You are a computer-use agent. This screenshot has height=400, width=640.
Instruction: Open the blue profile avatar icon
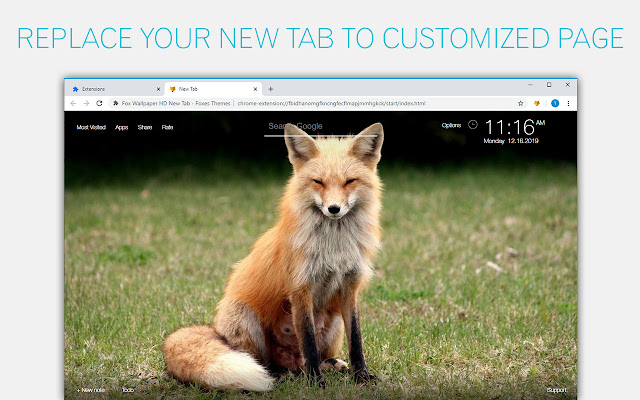[555, 103]
